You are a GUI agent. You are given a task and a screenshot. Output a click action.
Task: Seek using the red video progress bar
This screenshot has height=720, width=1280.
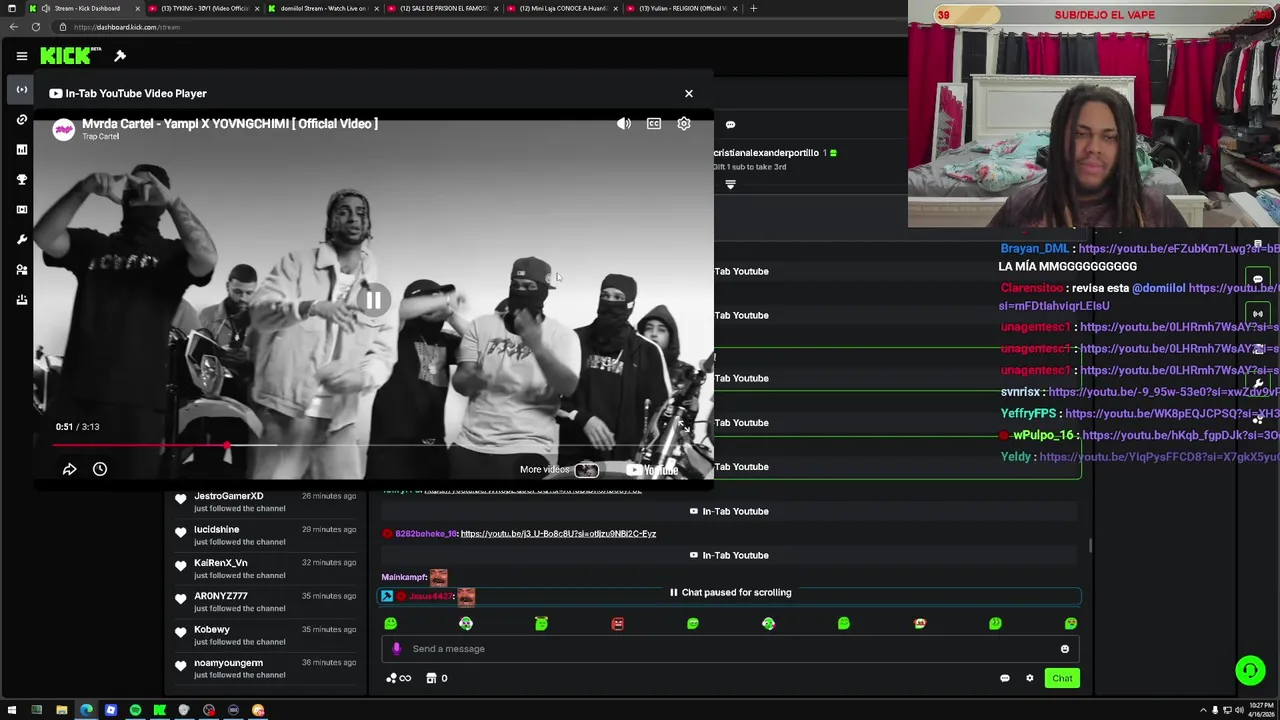coord(372,445)
